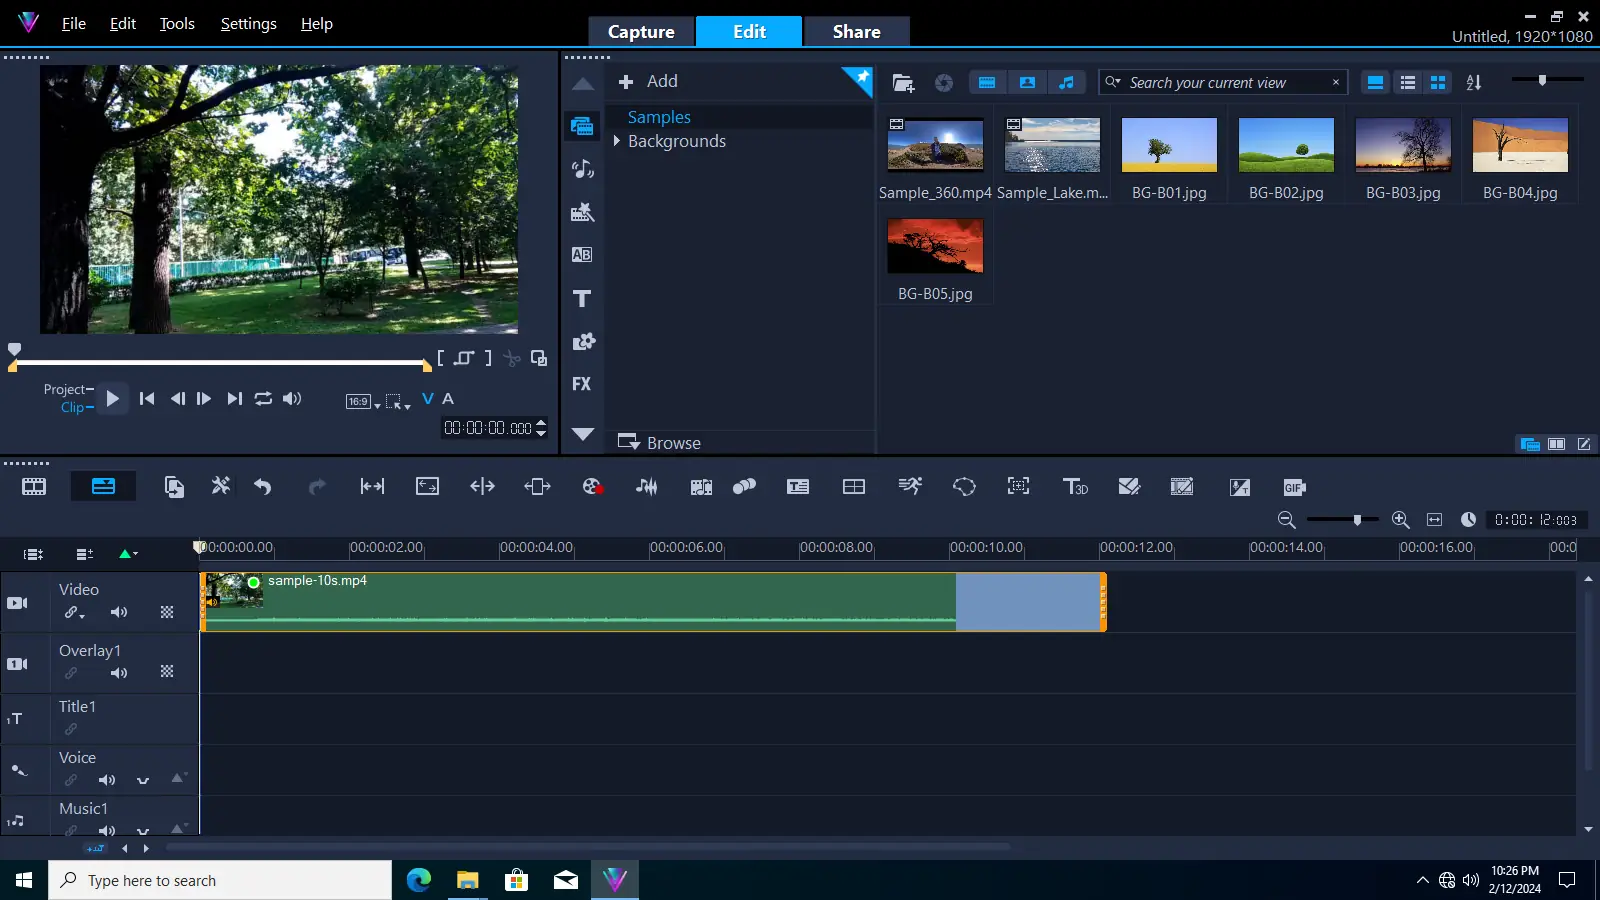This screenshot has width=1600, height=900.
Task: Open the library sort options dropdown
Action: pos(1472,82)
